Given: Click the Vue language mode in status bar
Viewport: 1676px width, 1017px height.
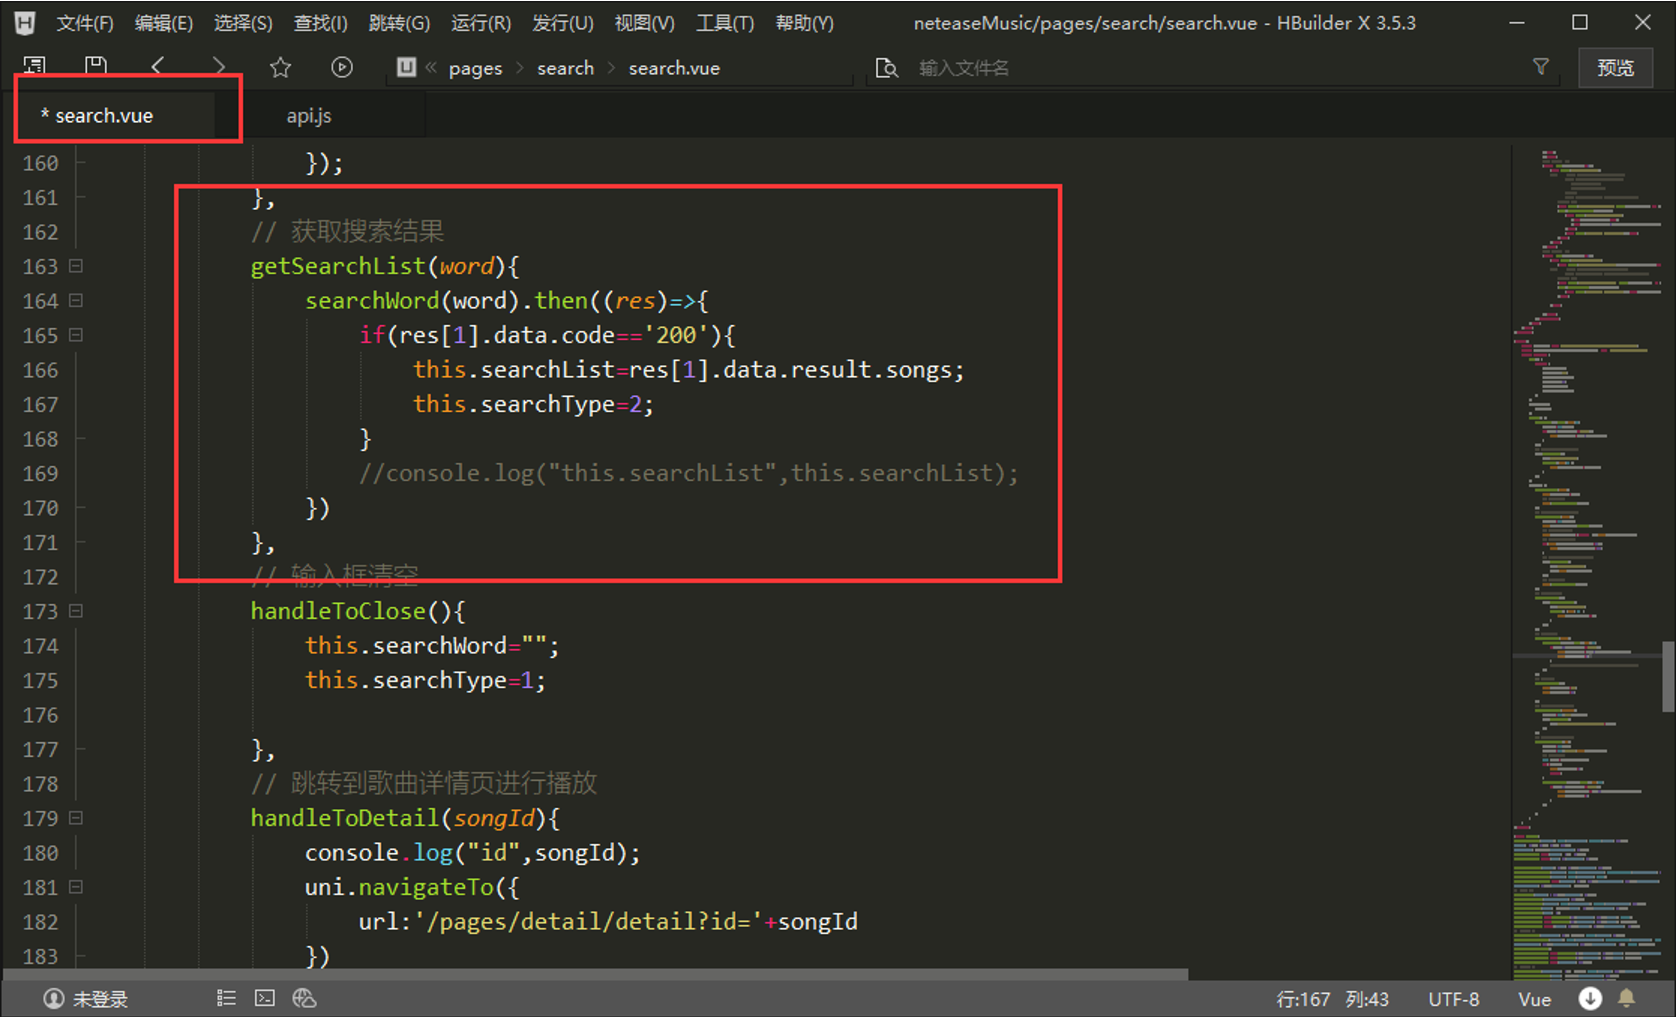Looking at the screenshot, I should point(1535,999).
